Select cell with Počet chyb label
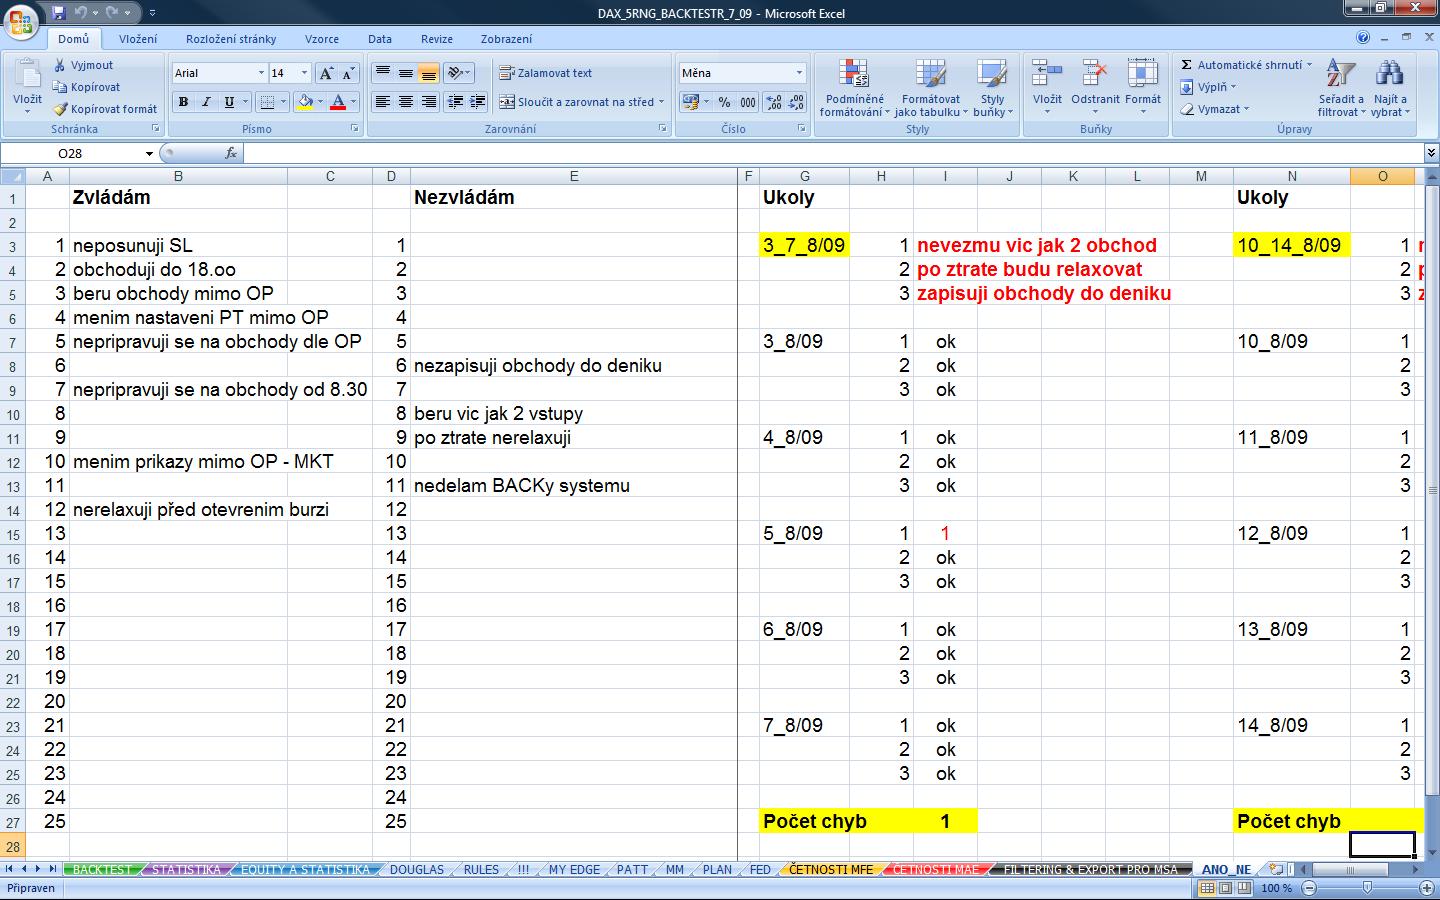Viewport: 1440px width, 900px height. (815, 821)
